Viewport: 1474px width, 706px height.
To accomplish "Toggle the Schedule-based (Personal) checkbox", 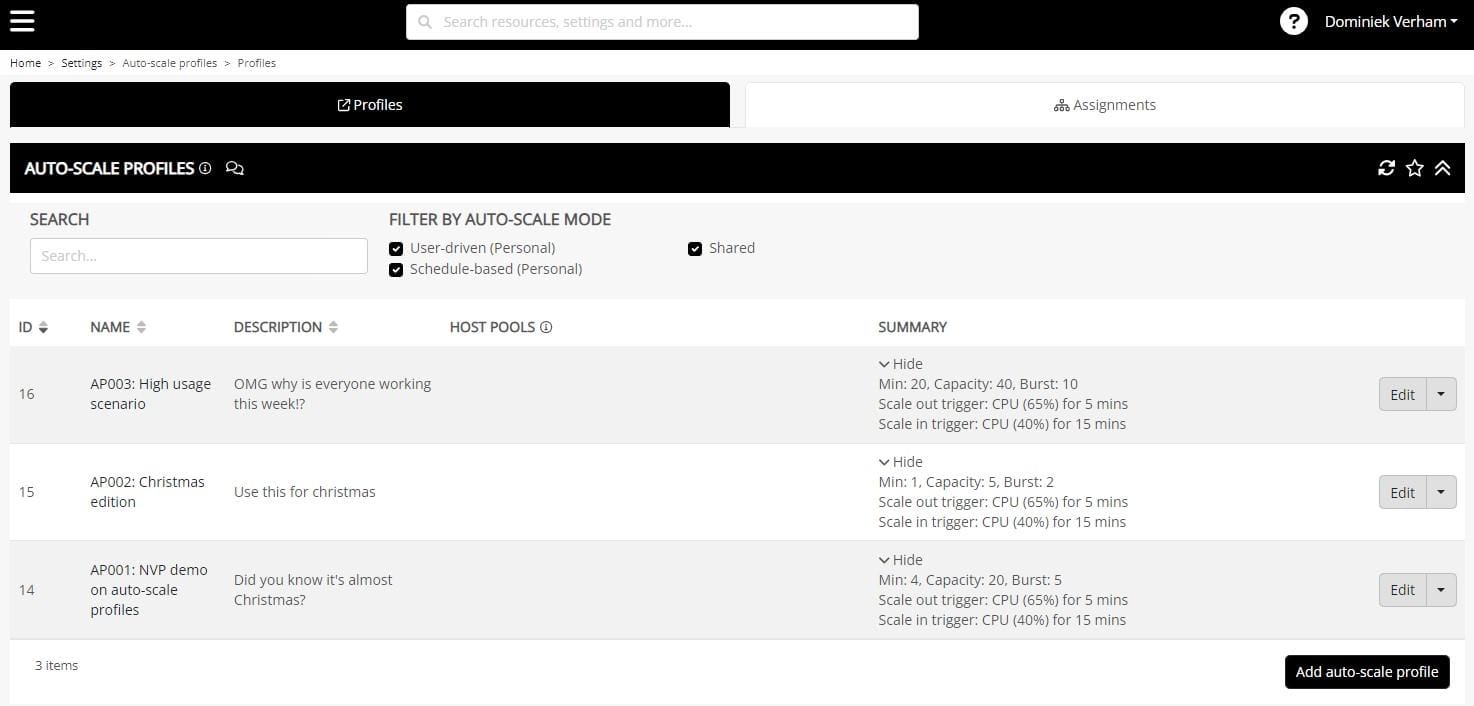I will [x=396, y=270].
